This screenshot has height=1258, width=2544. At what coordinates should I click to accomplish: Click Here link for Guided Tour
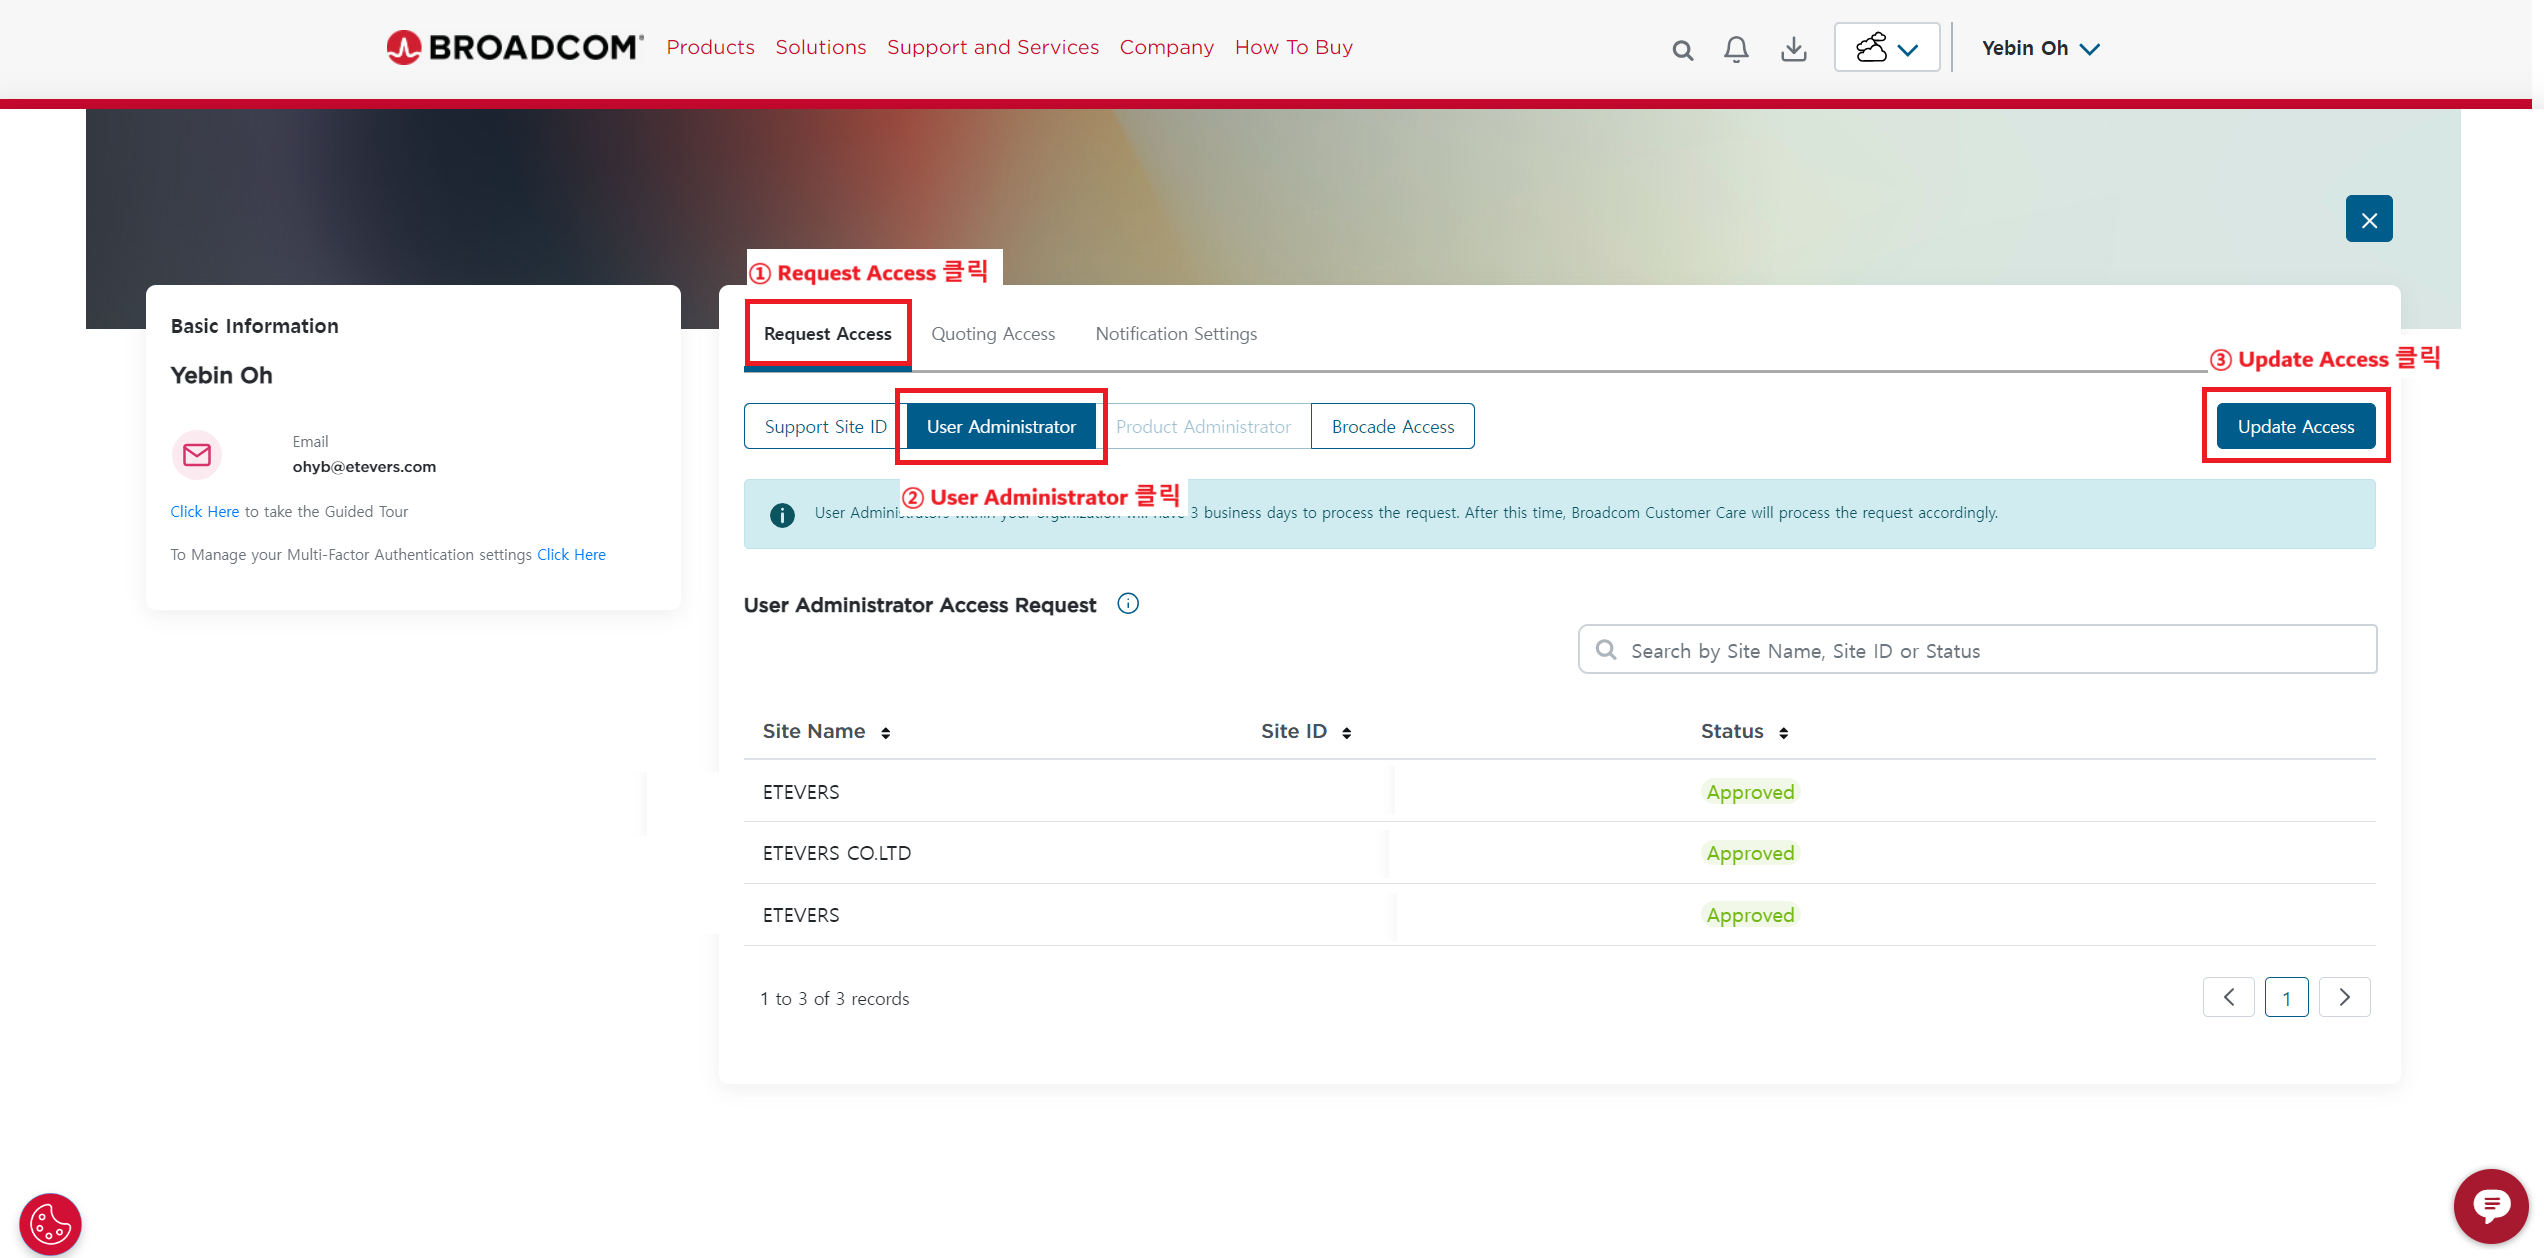tap(204, 511)
